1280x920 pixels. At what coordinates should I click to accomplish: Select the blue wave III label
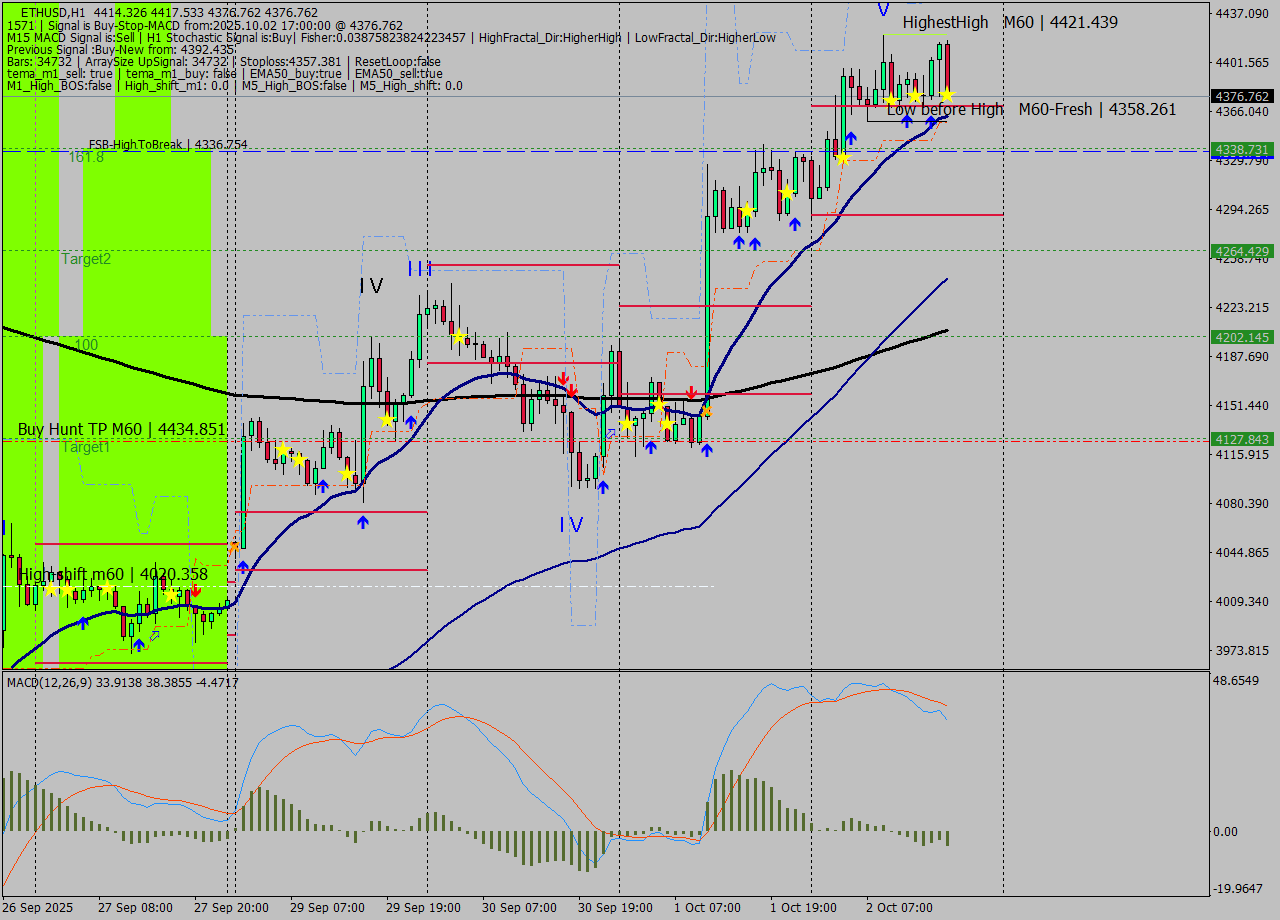[419, 268]
